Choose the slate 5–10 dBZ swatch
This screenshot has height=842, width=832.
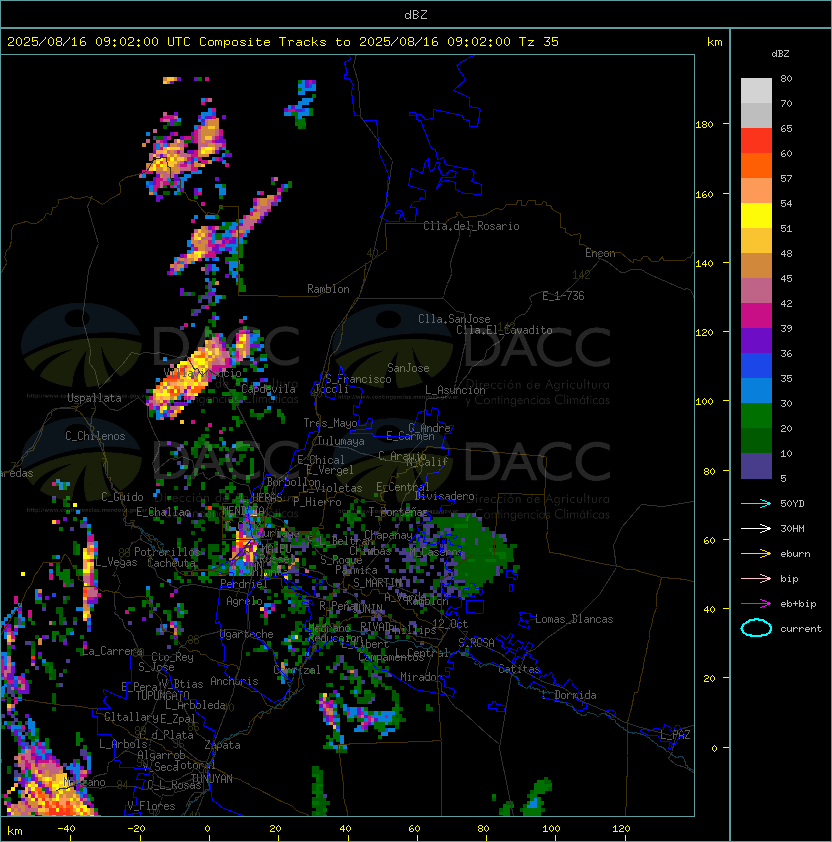click(756, 466)
